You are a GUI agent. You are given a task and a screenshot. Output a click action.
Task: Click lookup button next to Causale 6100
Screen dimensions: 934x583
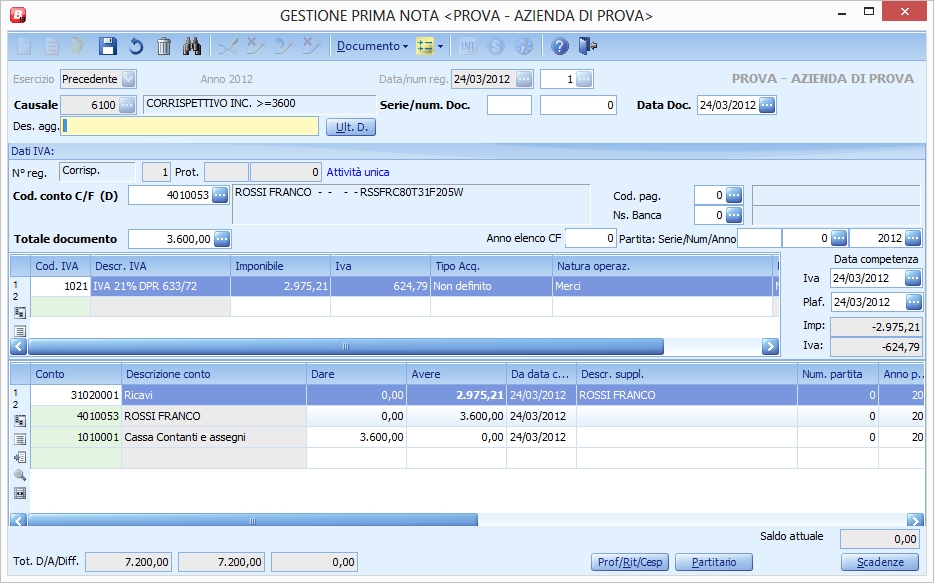127,105
